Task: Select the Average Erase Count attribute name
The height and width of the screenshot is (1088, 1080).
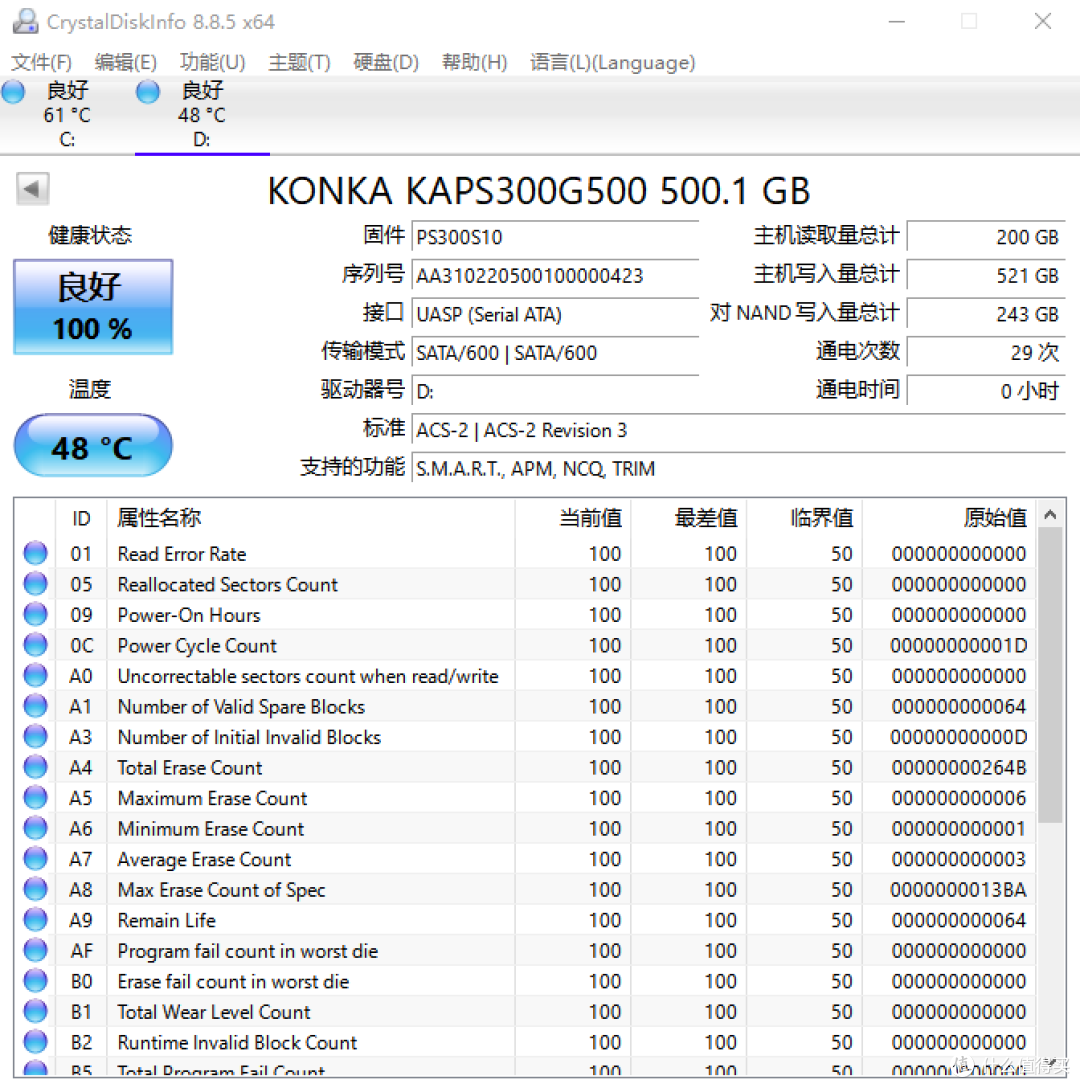Action: [x=204, y=859]
